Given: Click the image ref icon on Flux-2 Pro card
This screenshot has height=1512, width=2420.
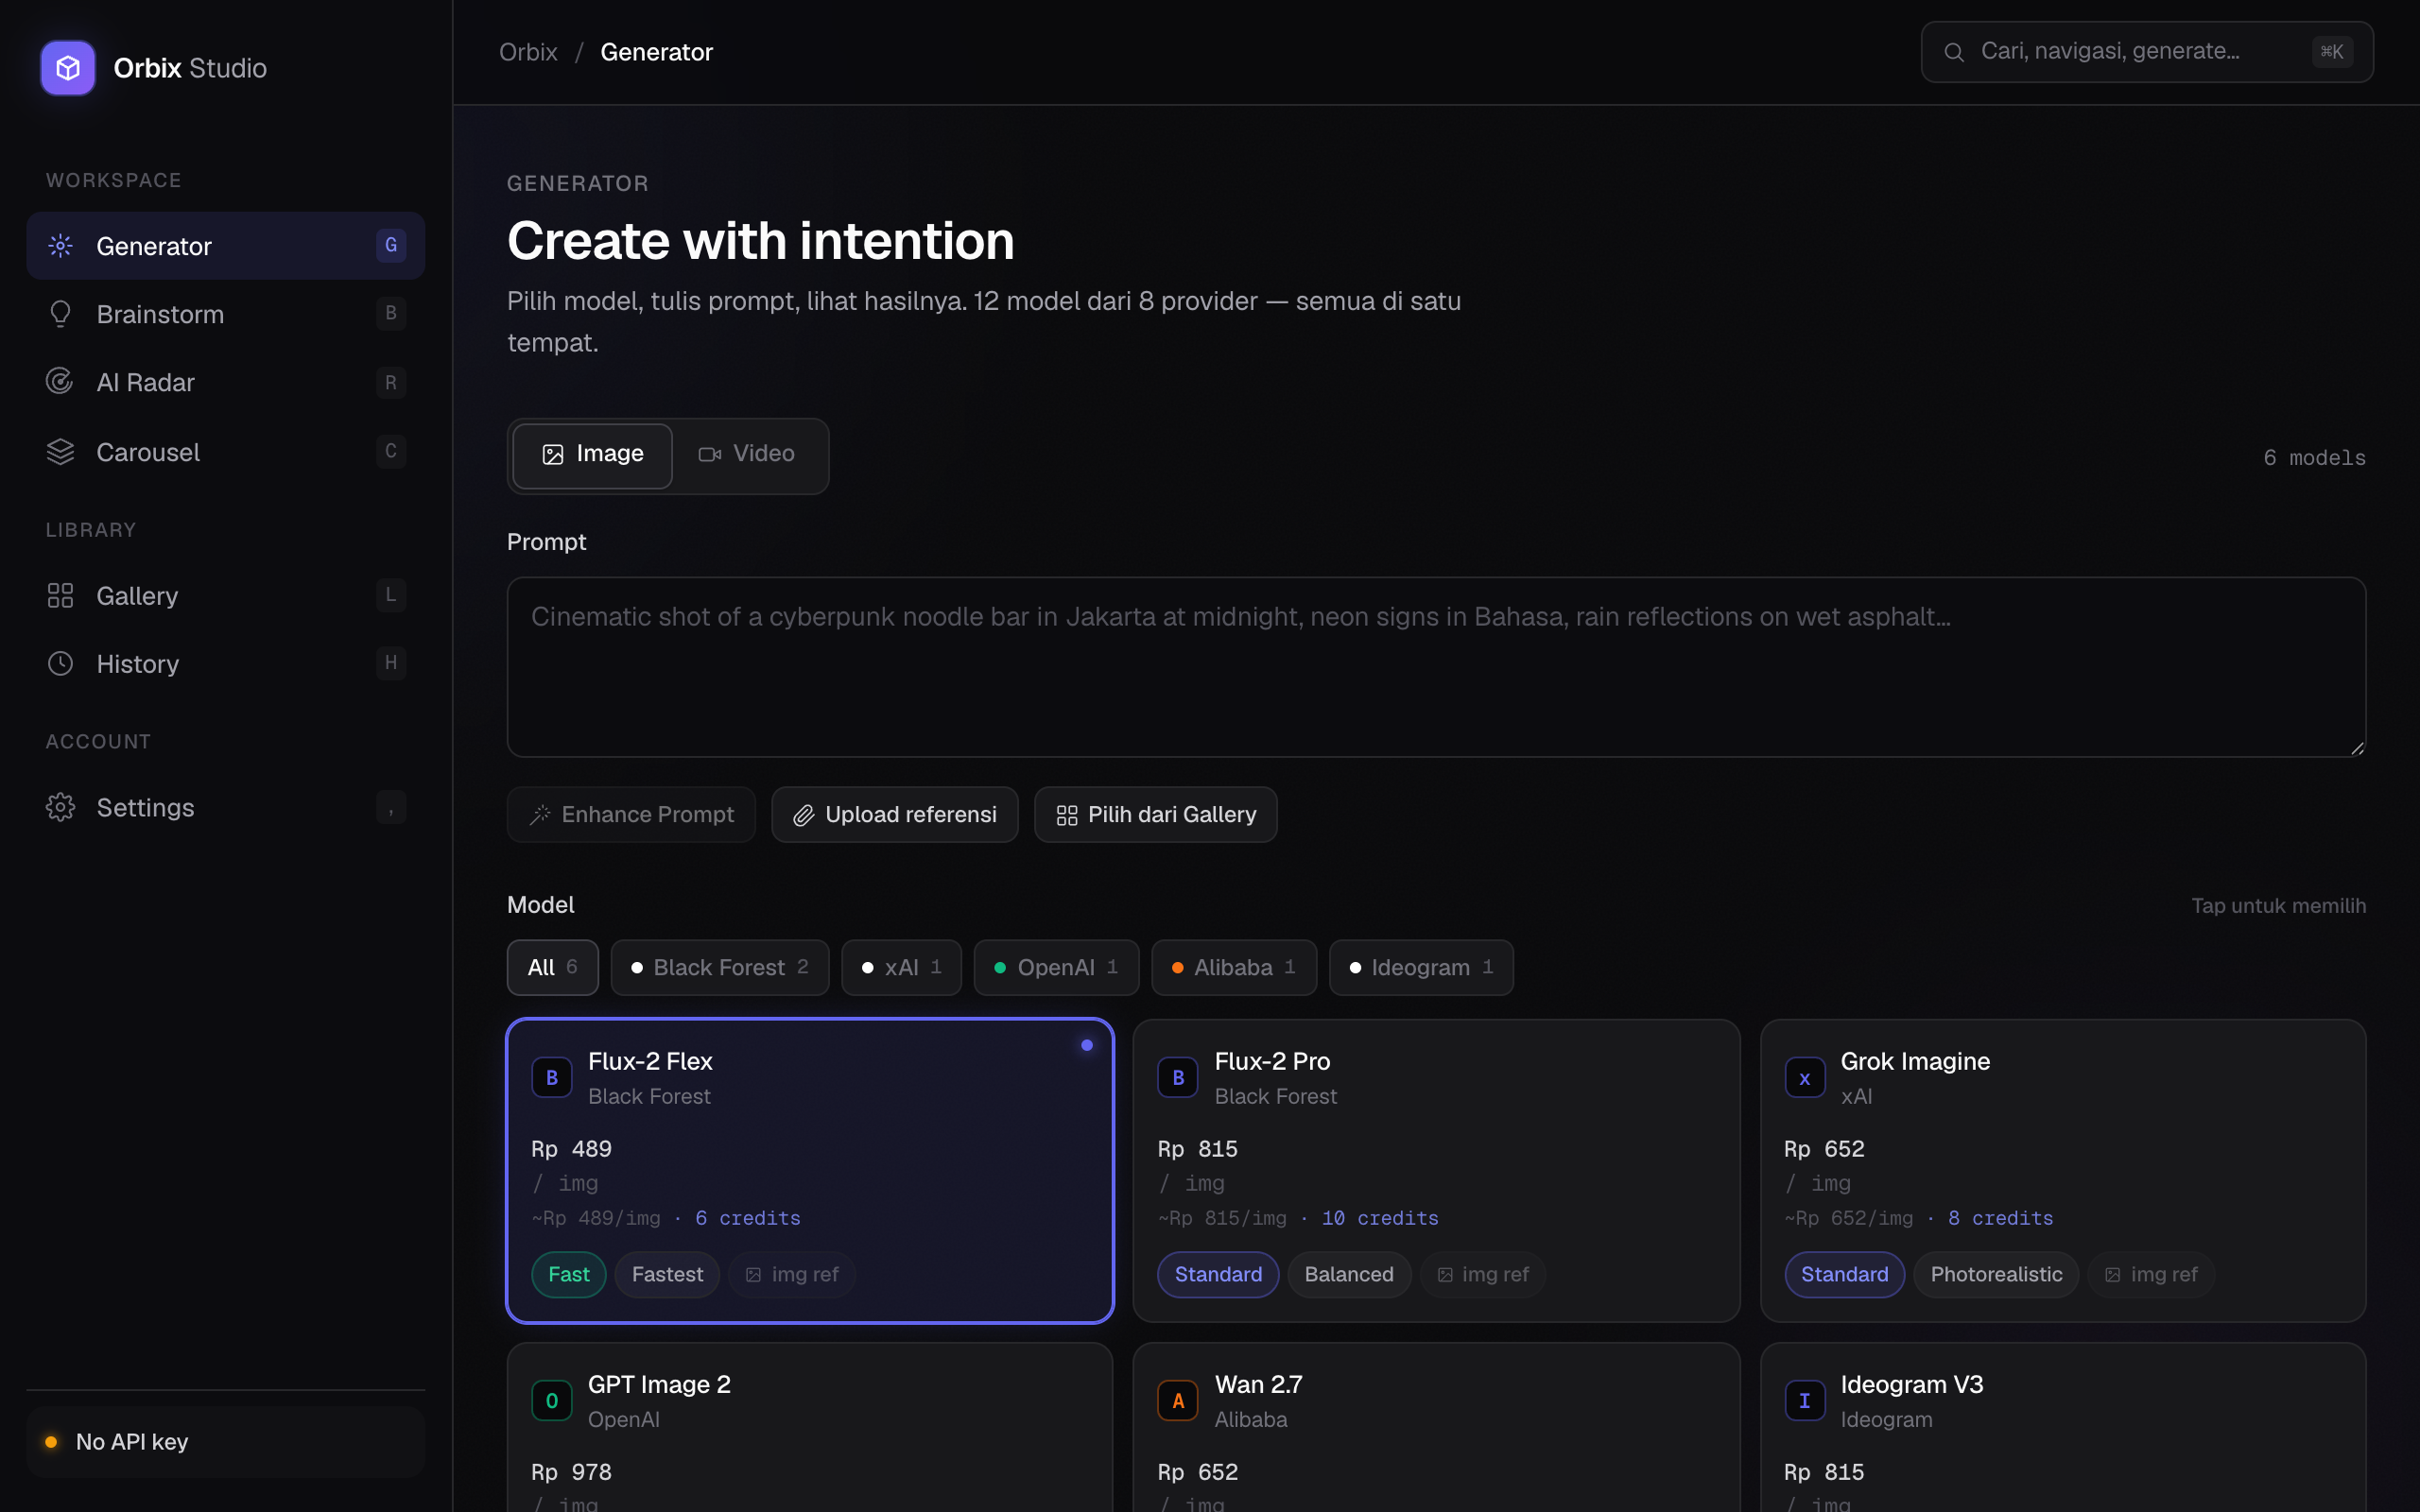Looking at the screenshot, I should tap(1445, 1275).
